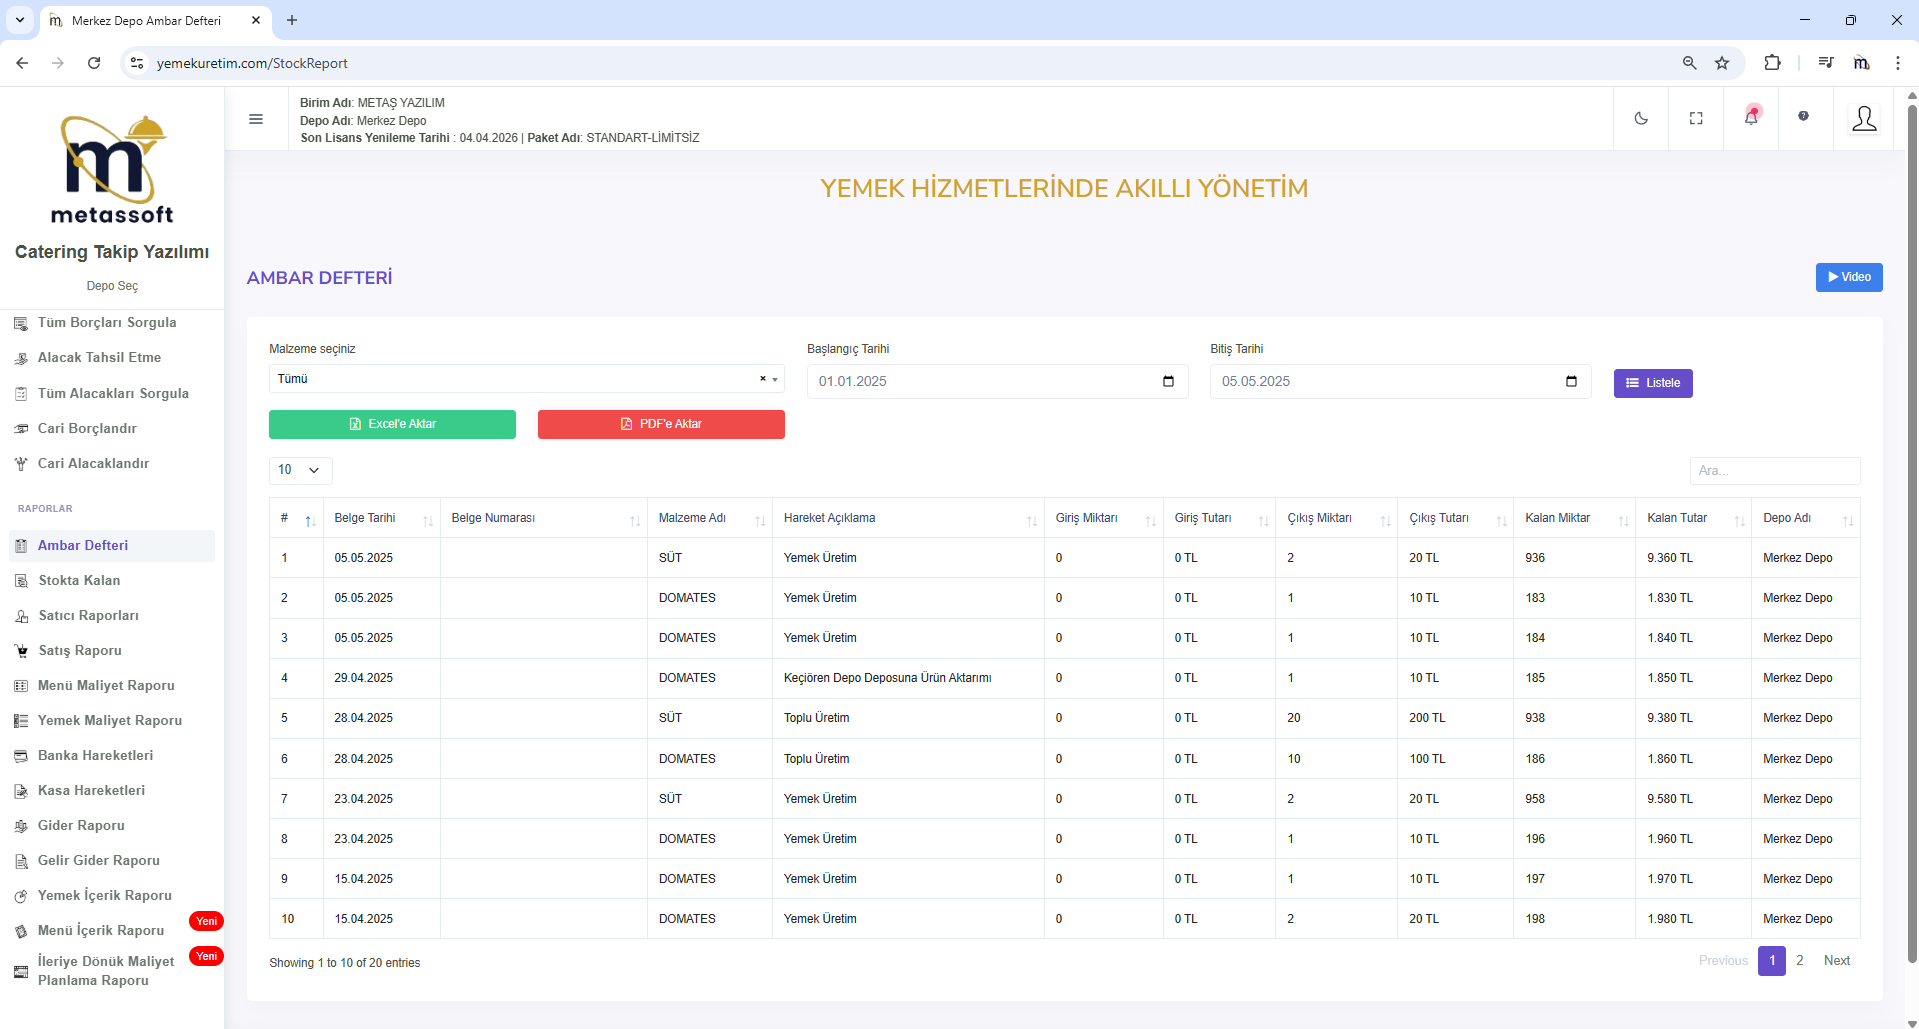Sort by Belge Tarihi column
Screen dimensions: 1919x1029
[382, 518]
